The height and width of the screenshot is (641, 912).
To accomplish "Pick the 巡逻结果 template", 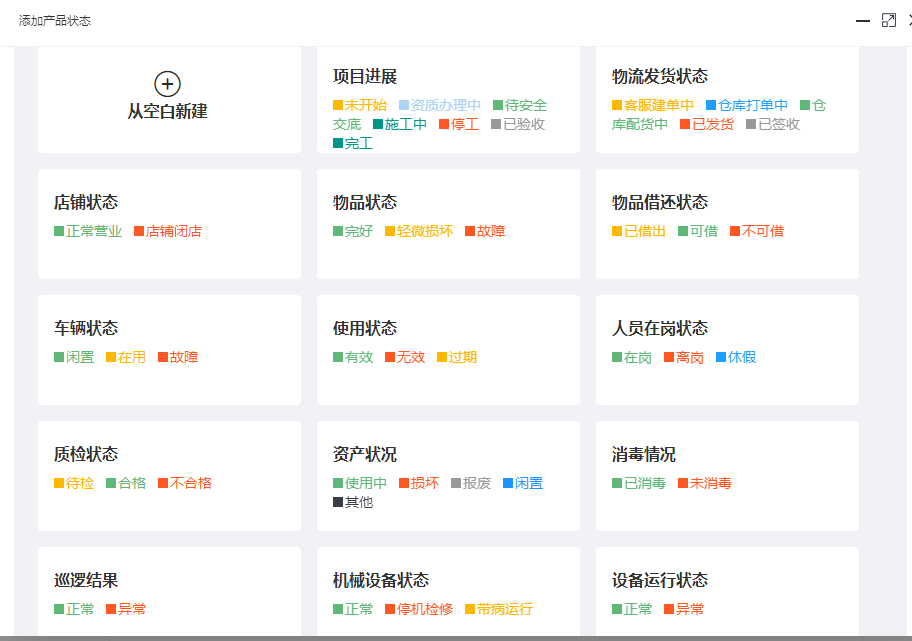I will pos(86,581).
